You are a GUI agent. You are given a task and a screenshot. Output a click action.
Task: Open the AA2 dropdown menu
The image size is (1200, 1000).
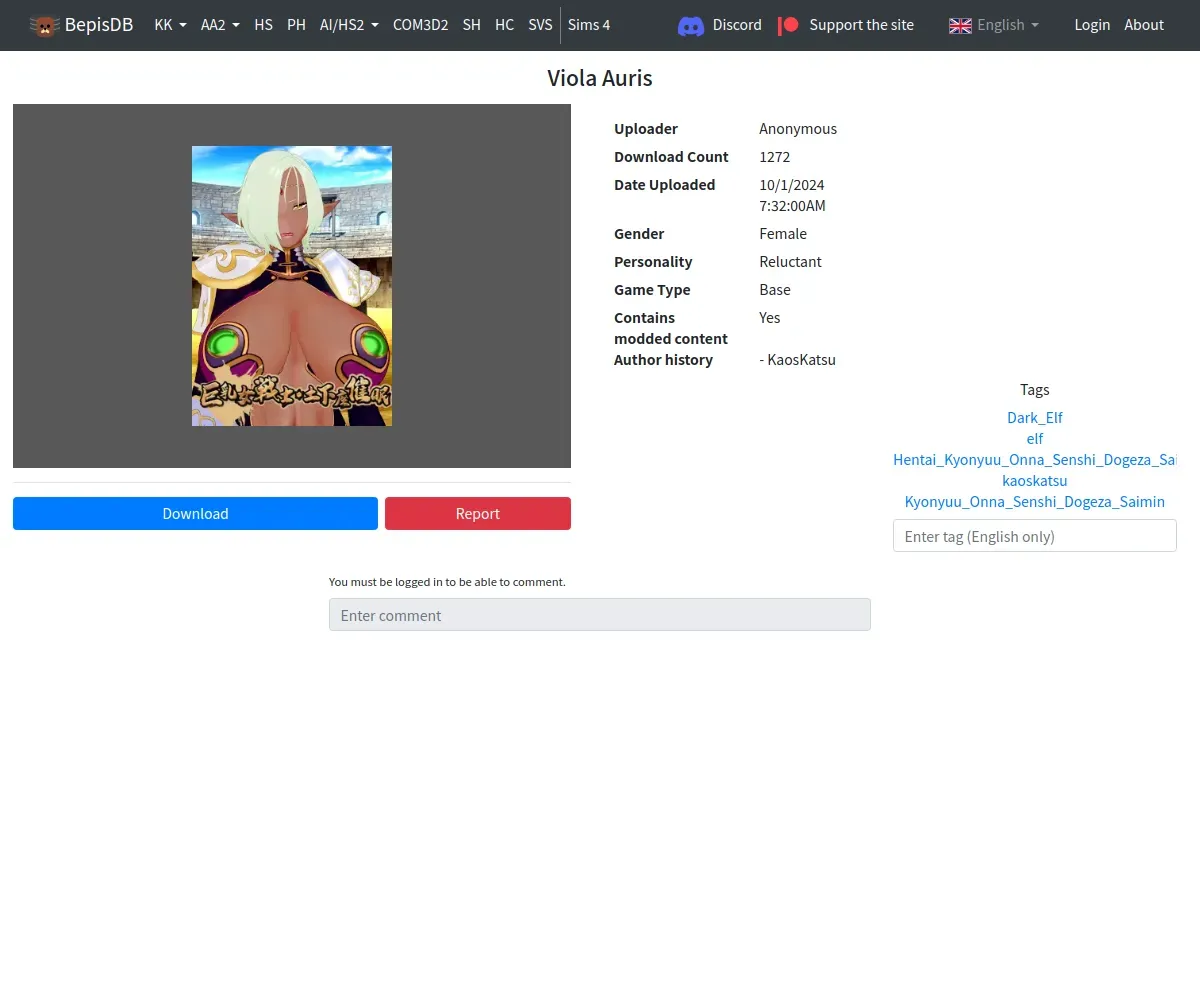click(220, 25)
